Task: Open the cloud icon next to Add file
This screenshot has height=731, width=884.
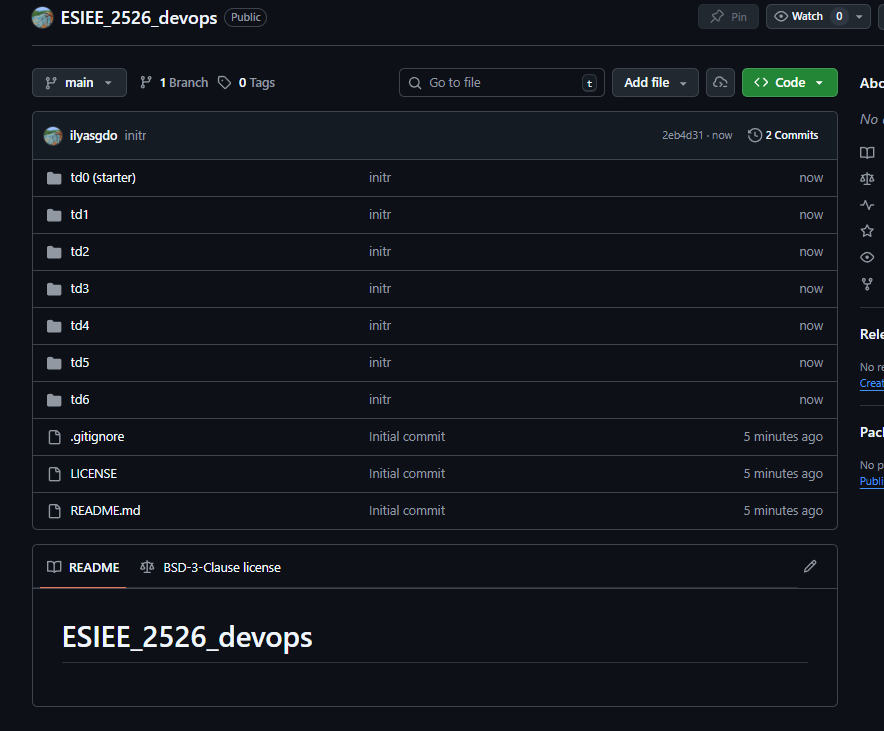Action: (x=720, y=83)
